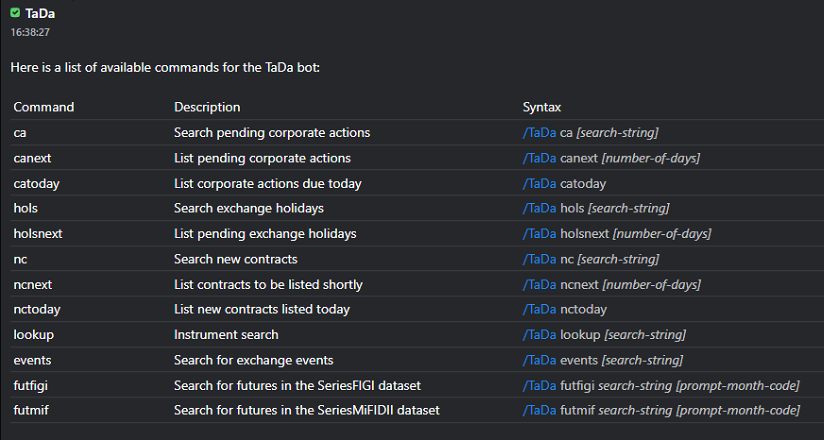This screenshot has width=824, height=440.
Task: Click the message timestamp 16:38:27
Action: tap(30, 32)
